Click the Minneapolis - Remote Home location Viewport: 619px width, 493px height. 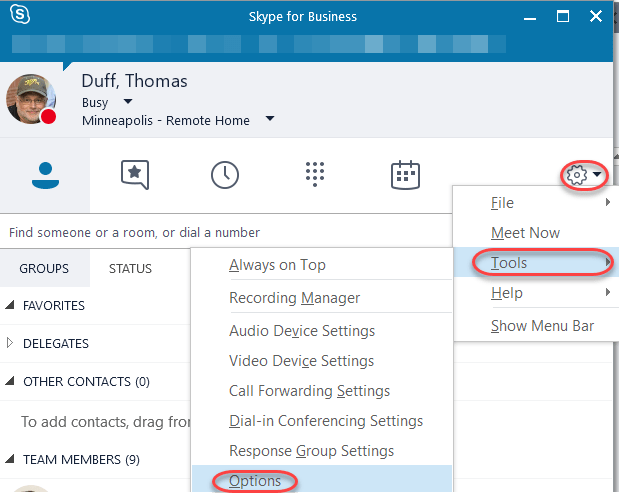tap(166, 120)
